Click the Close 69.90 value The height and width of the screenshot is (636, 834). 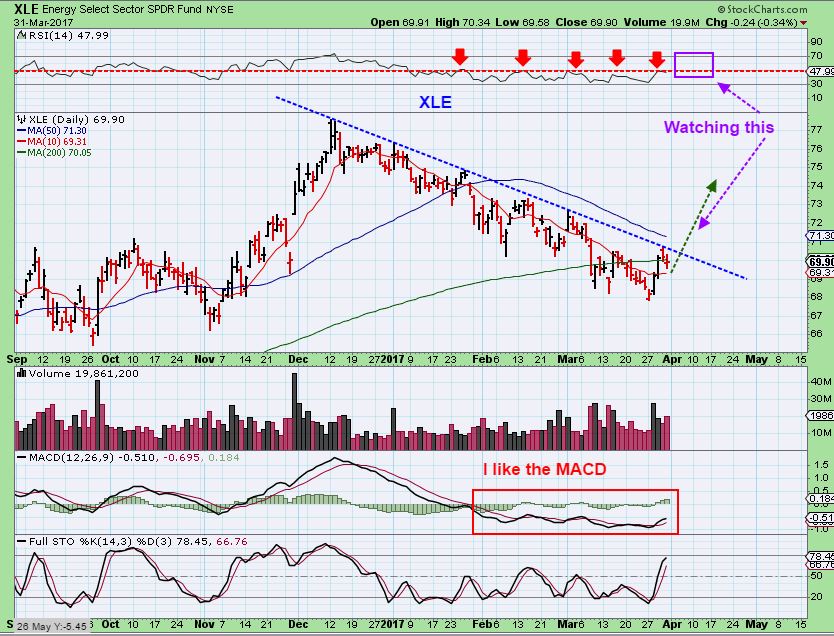586,22
